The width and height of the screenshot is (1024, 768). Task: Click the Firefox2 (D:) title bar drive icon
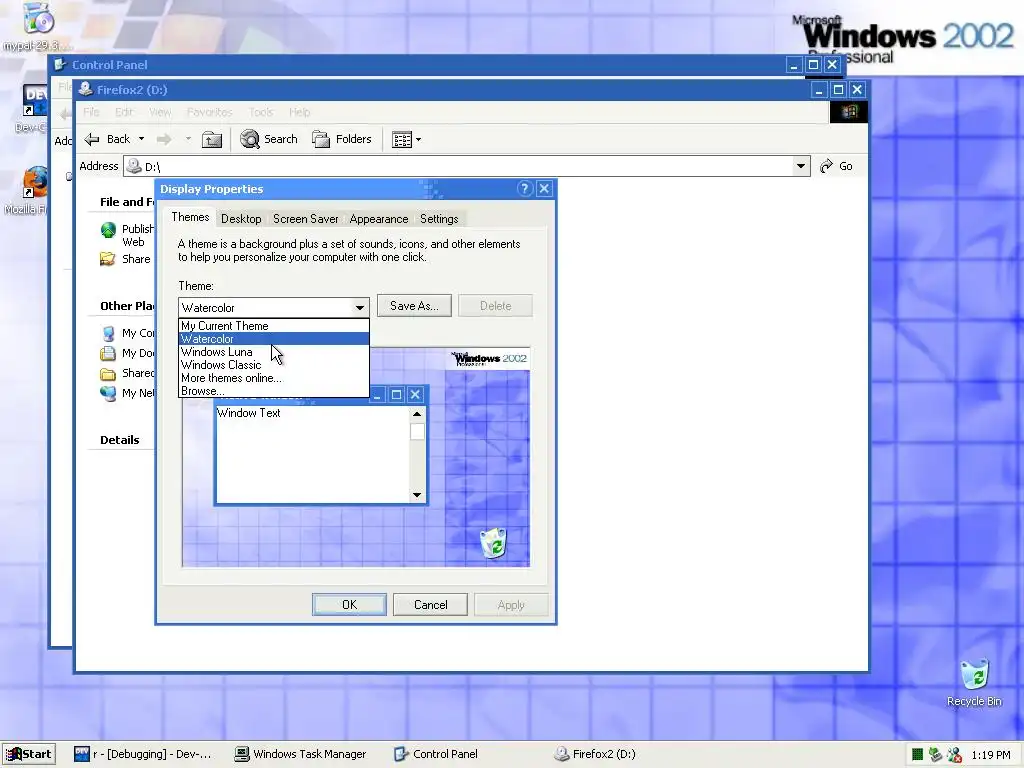(x=85, y=89)
